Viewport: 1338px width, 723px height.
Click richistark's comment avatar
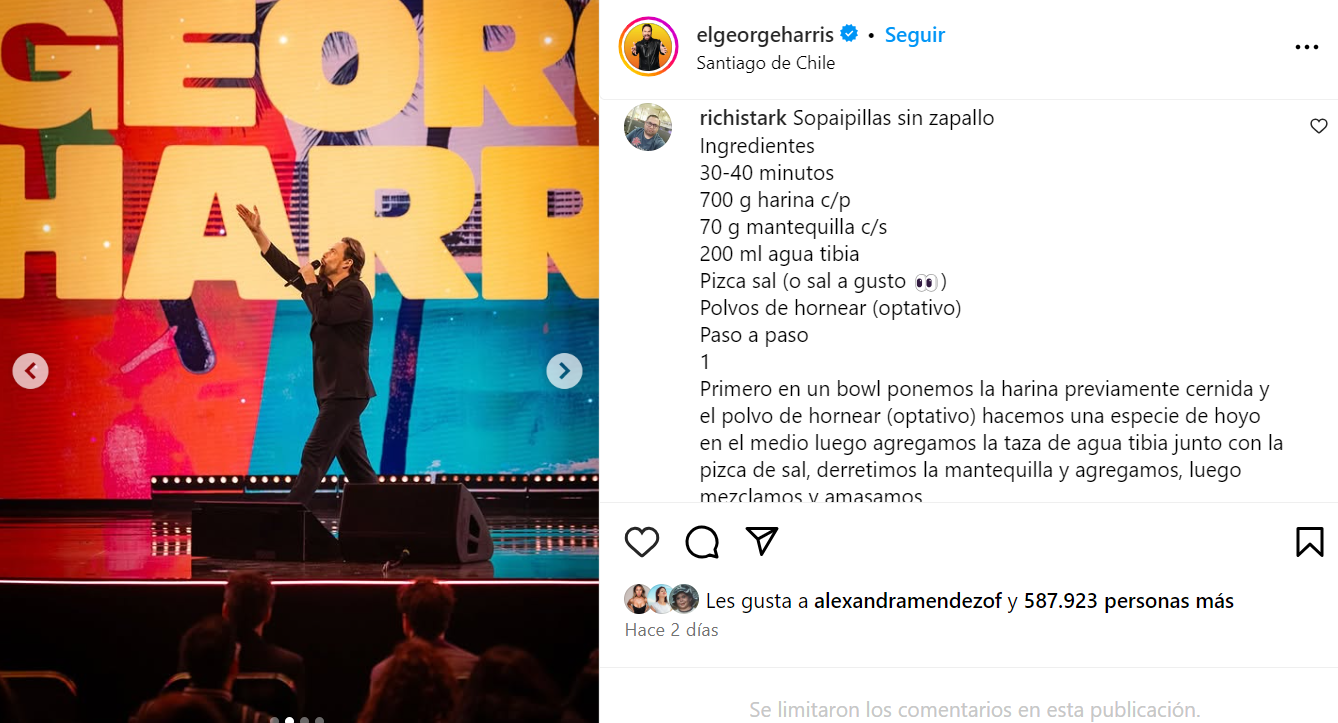[x=648, y=127]
